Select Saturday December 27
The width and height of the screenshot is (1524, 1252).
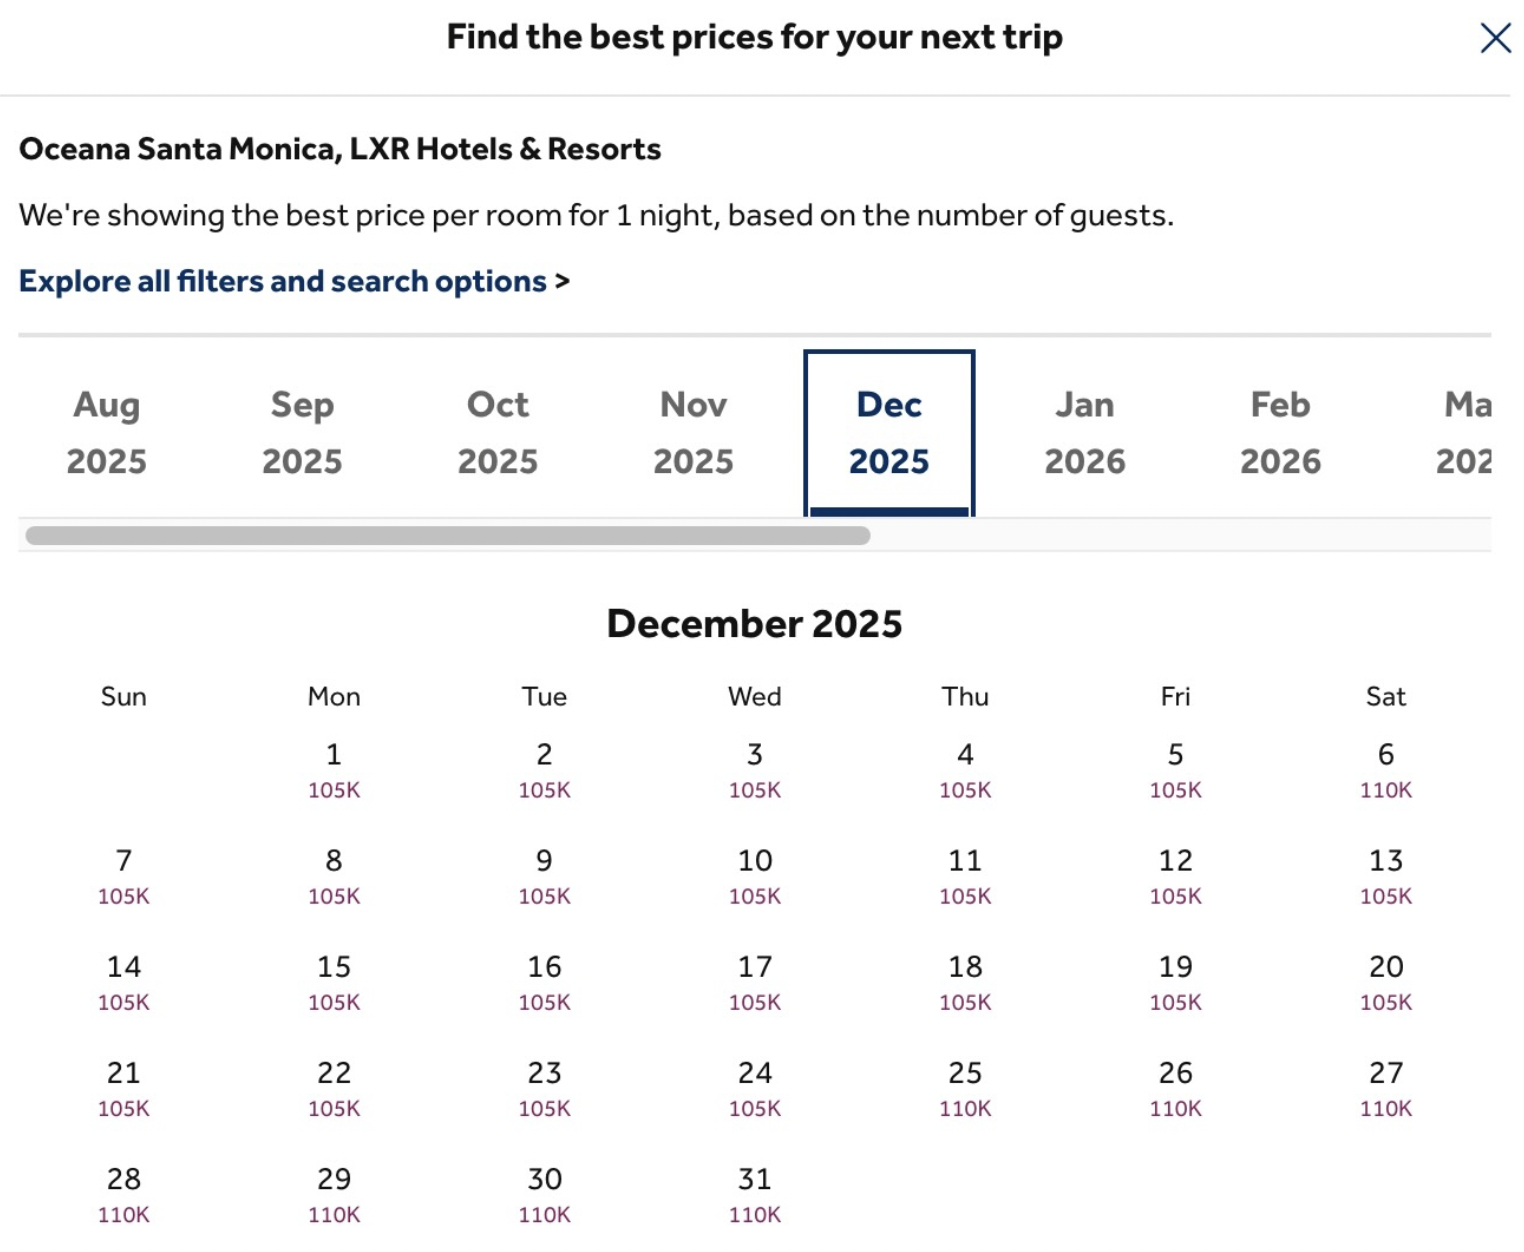click(x=1386, y=1088)
